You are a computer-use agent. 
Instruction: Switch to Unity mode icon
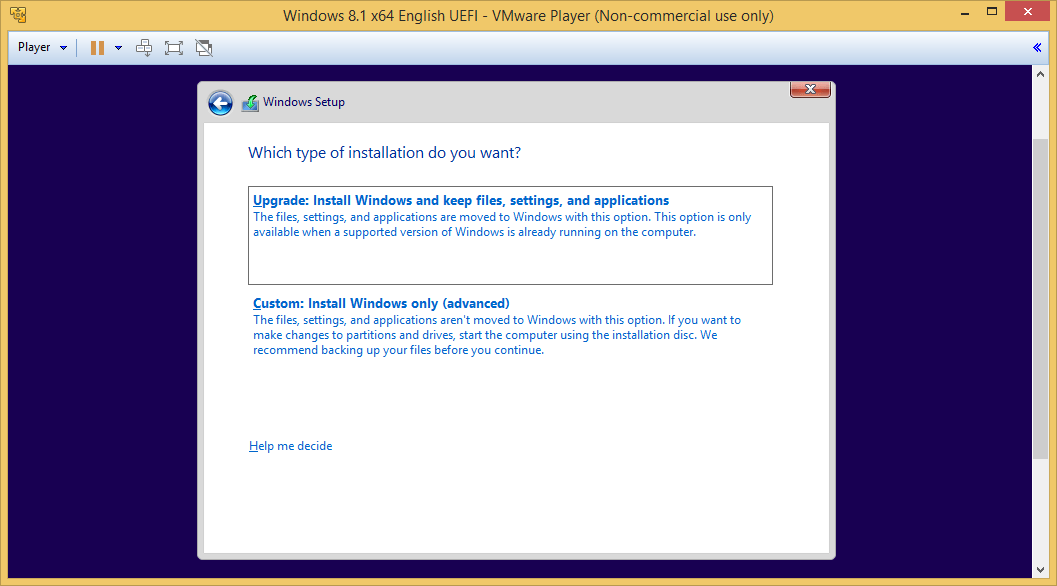tap(204, 48)
